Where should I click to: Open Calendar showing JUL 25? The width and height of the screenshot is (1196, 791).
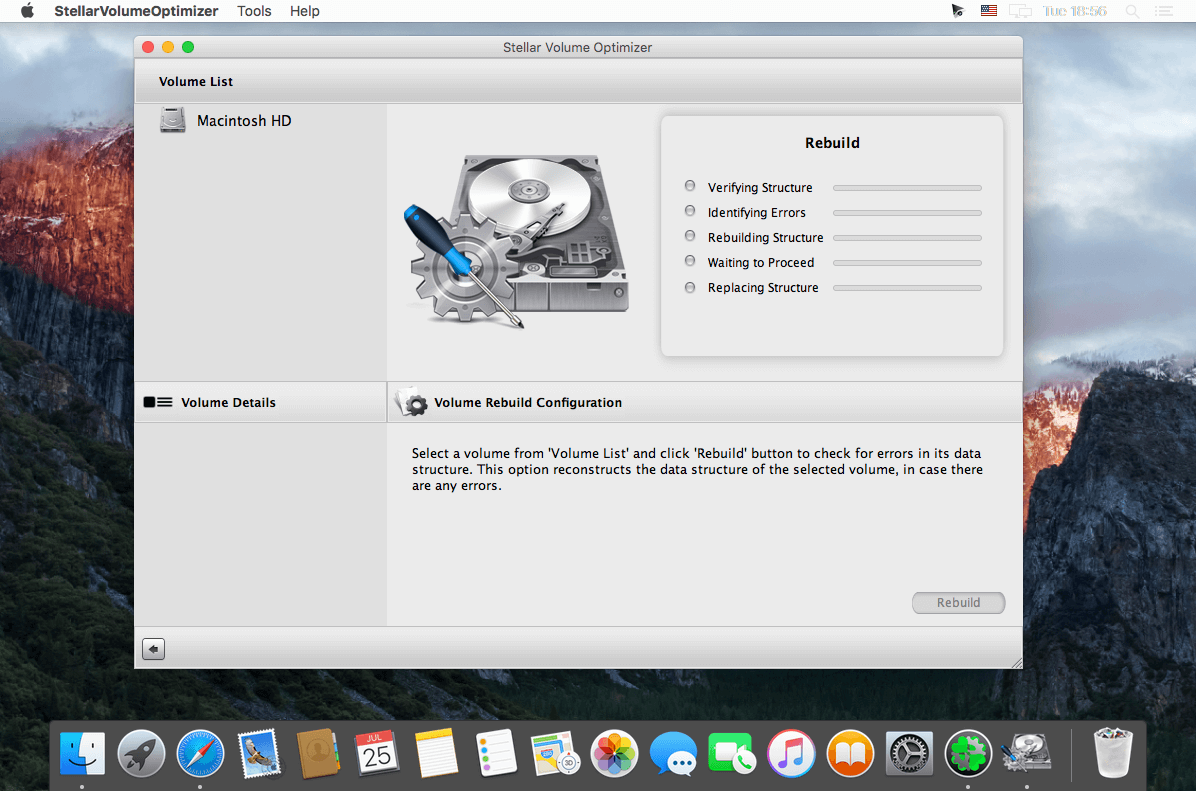pyautogui.click(x=377, y=754)
